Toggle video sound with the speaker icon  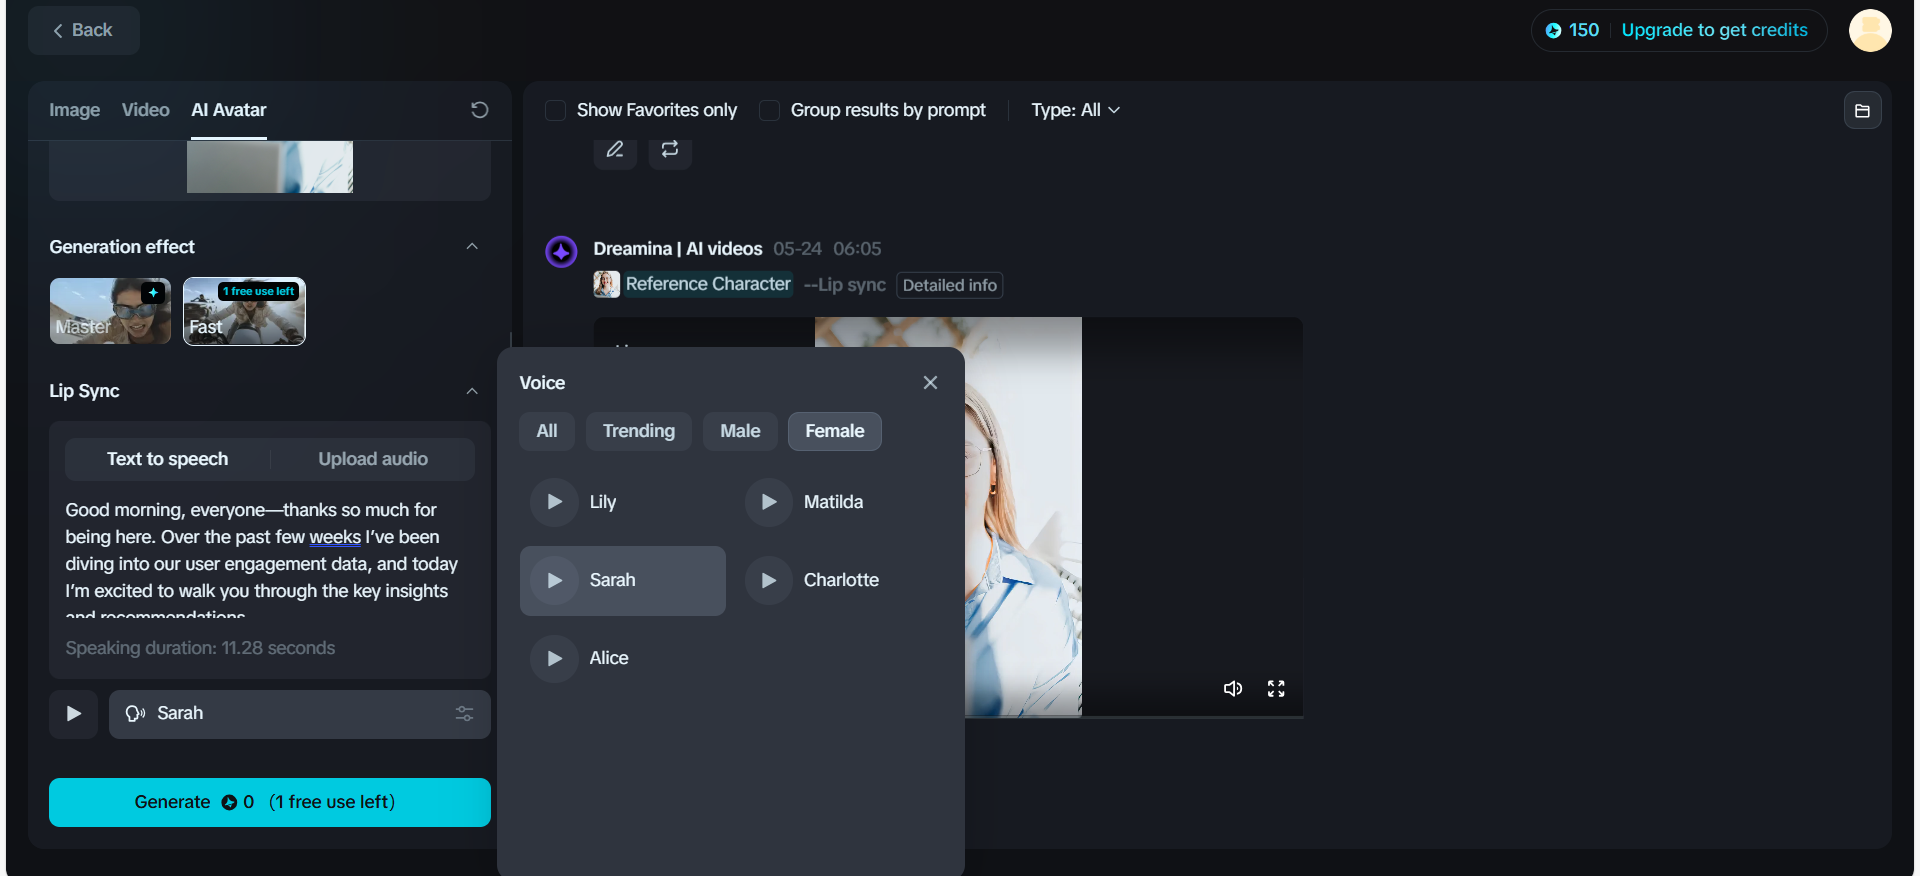click(x=1233, y=689)
